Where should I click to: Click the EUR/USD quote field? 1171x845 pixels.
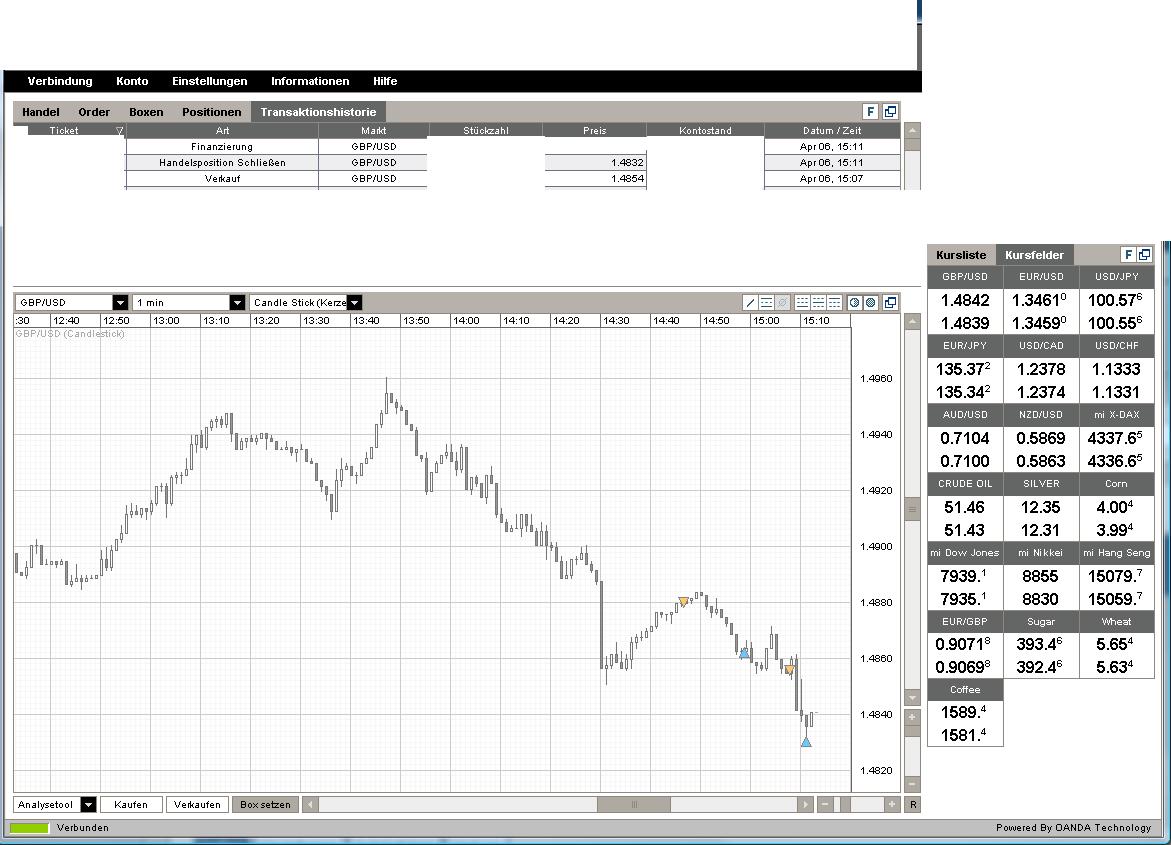[x=1041, y=300]
